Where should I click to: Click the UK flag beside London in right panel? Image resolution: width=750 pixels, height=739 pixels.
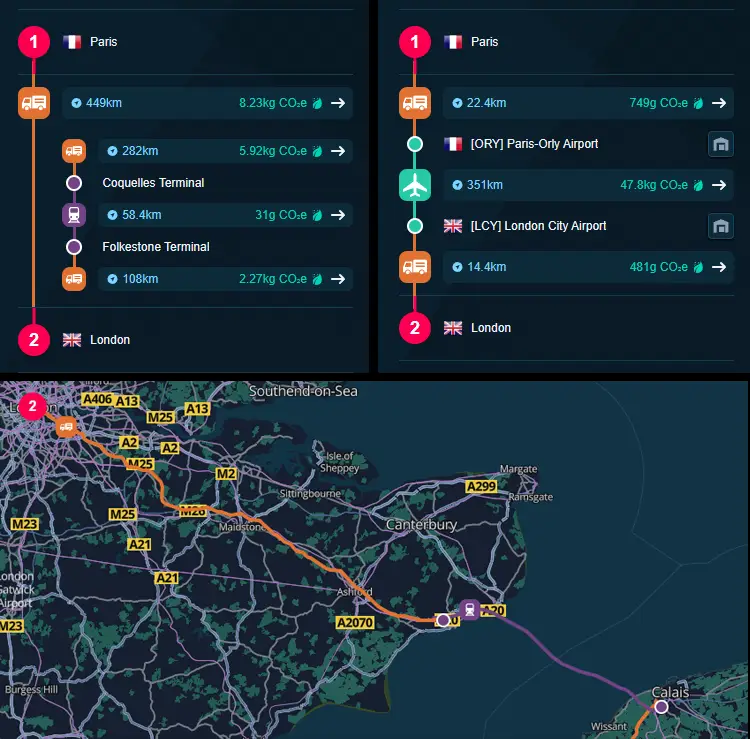coord(452,328)
